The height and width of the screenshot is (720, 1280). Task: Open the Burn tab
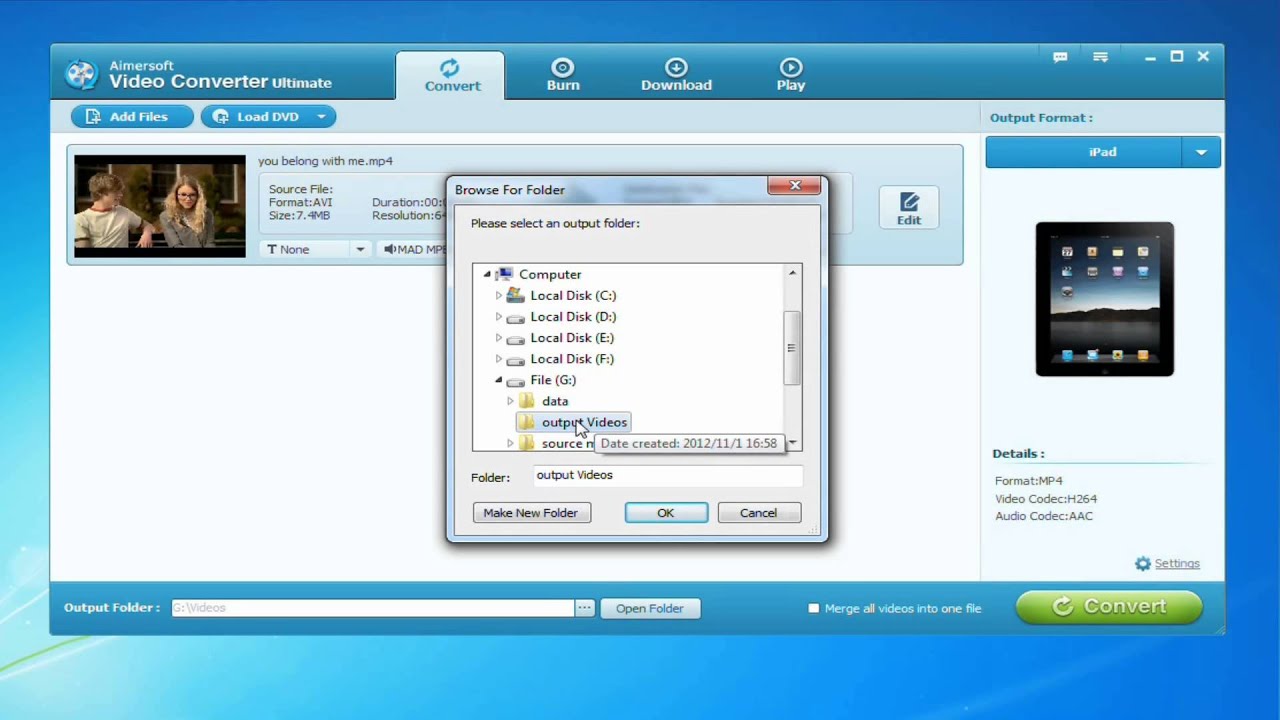click(x=563, y=75)
